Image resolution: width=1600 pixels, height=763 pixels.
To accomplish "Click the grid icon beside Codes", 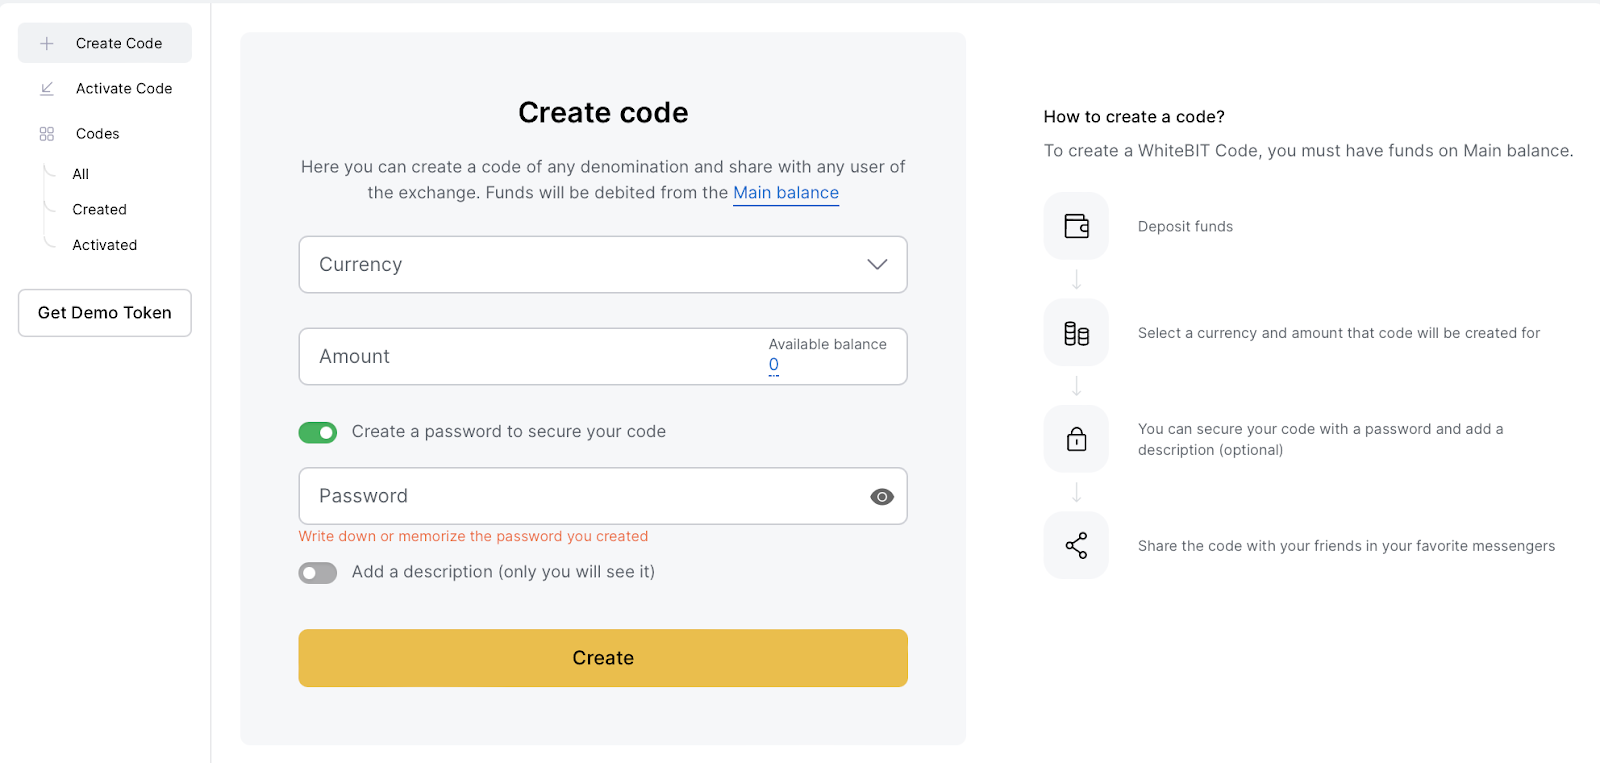I will tap(47, 134).
